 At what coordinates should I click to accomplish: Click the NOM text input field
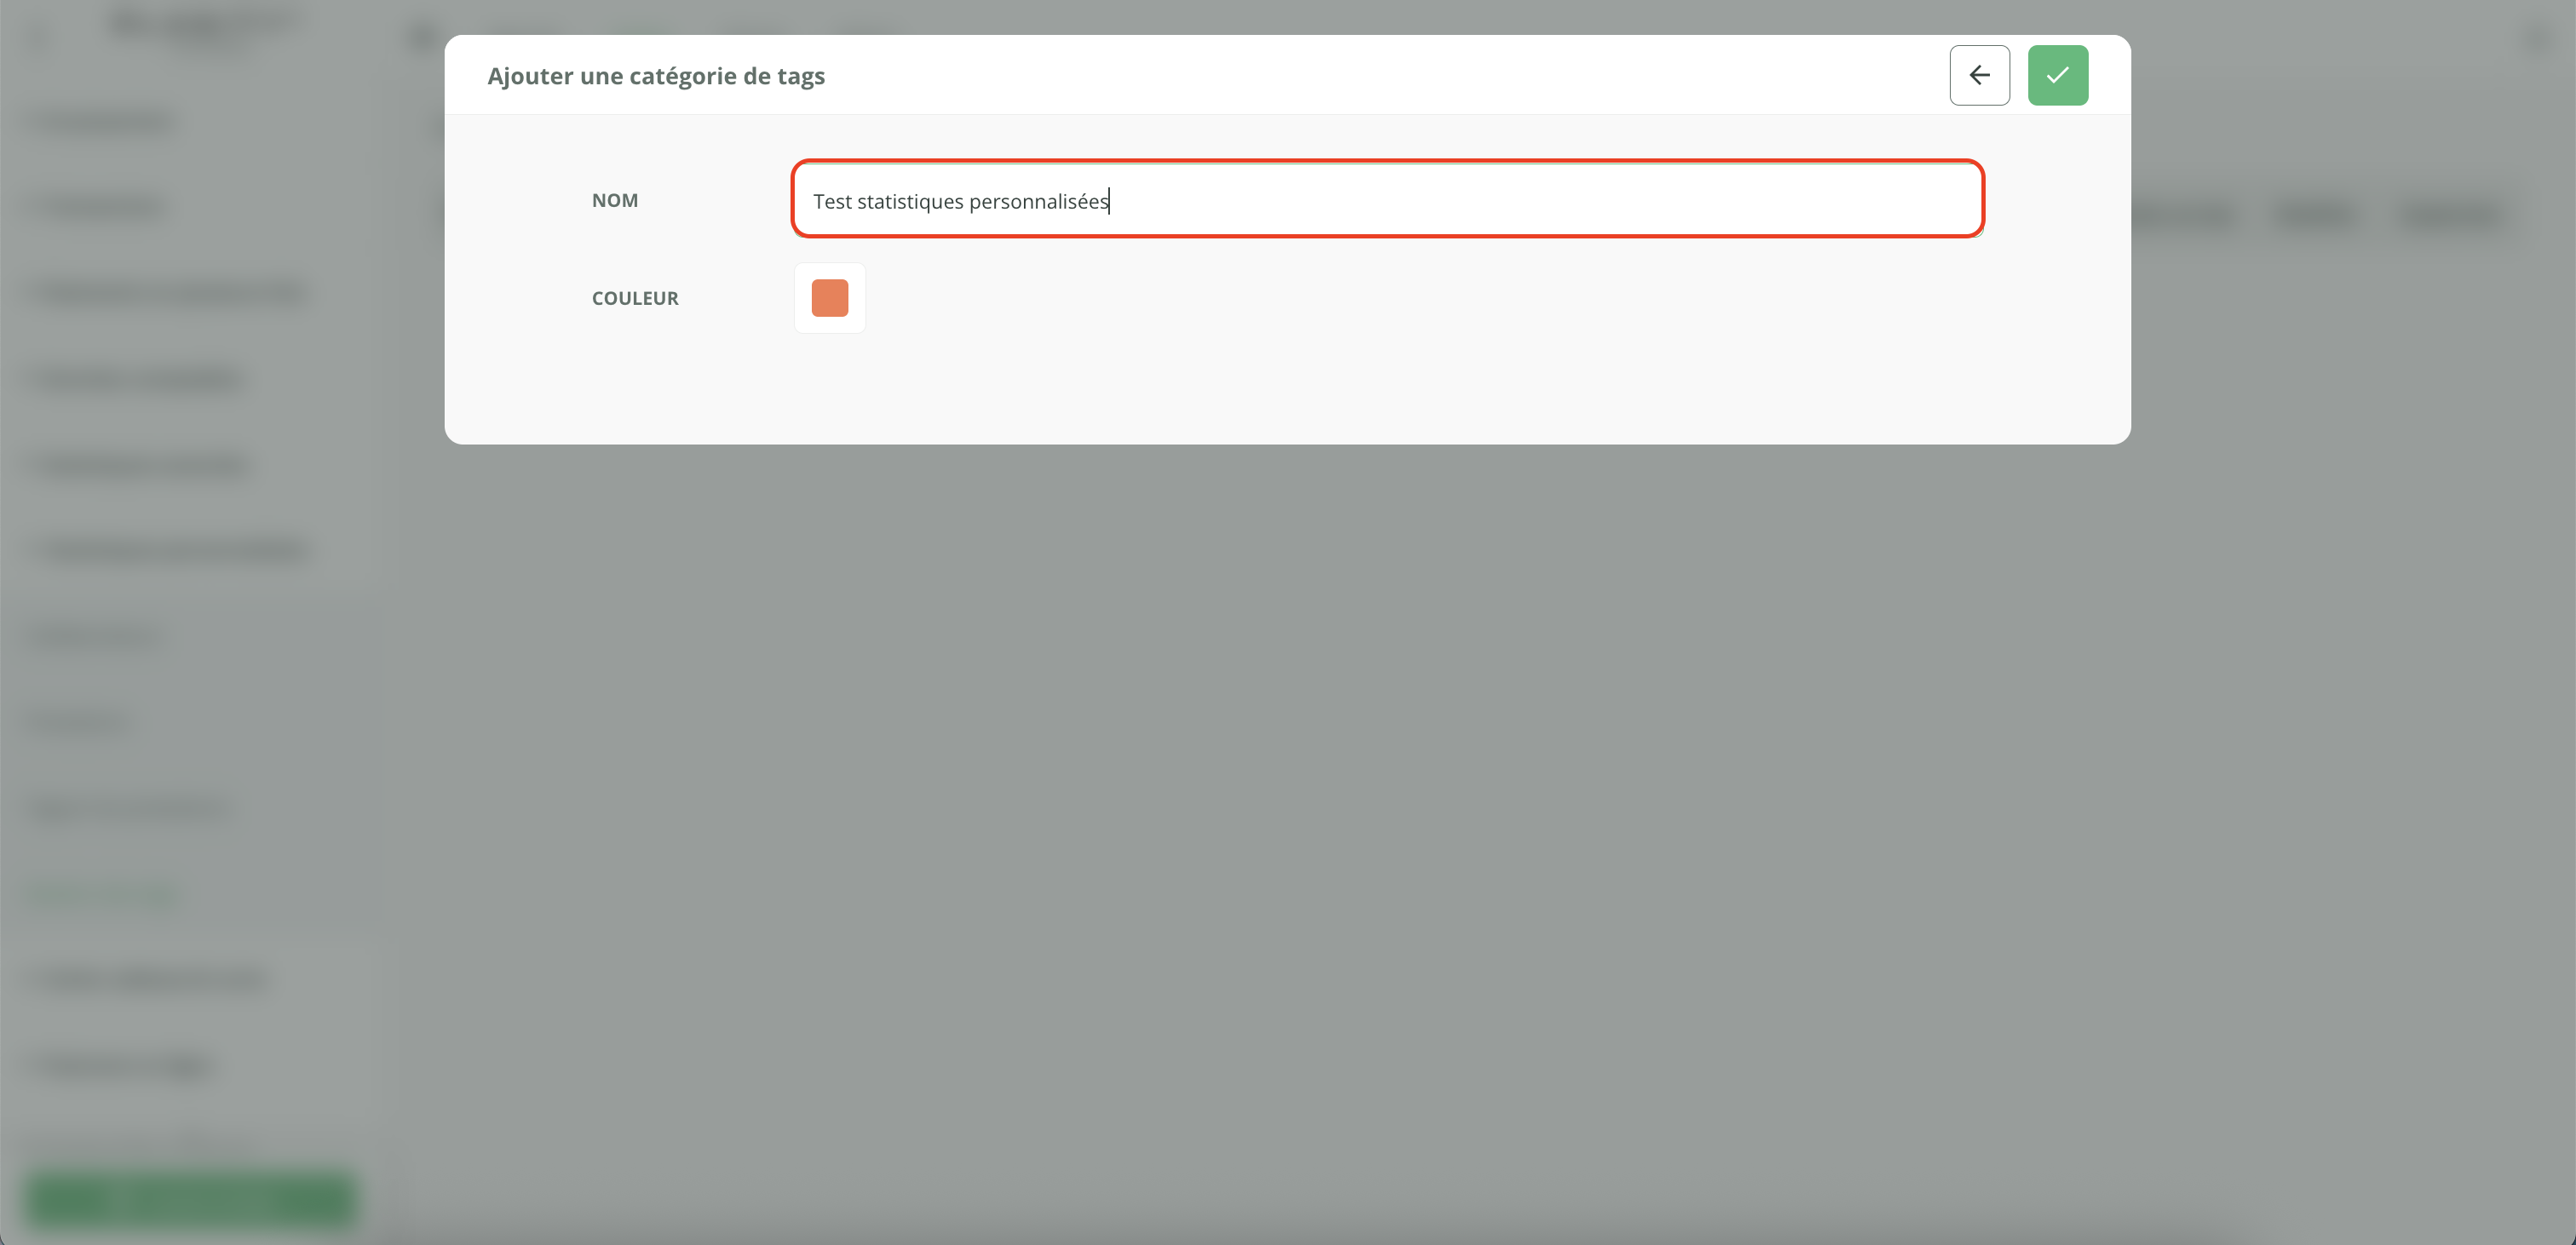pyautogui.click(x=1387, y=199)
